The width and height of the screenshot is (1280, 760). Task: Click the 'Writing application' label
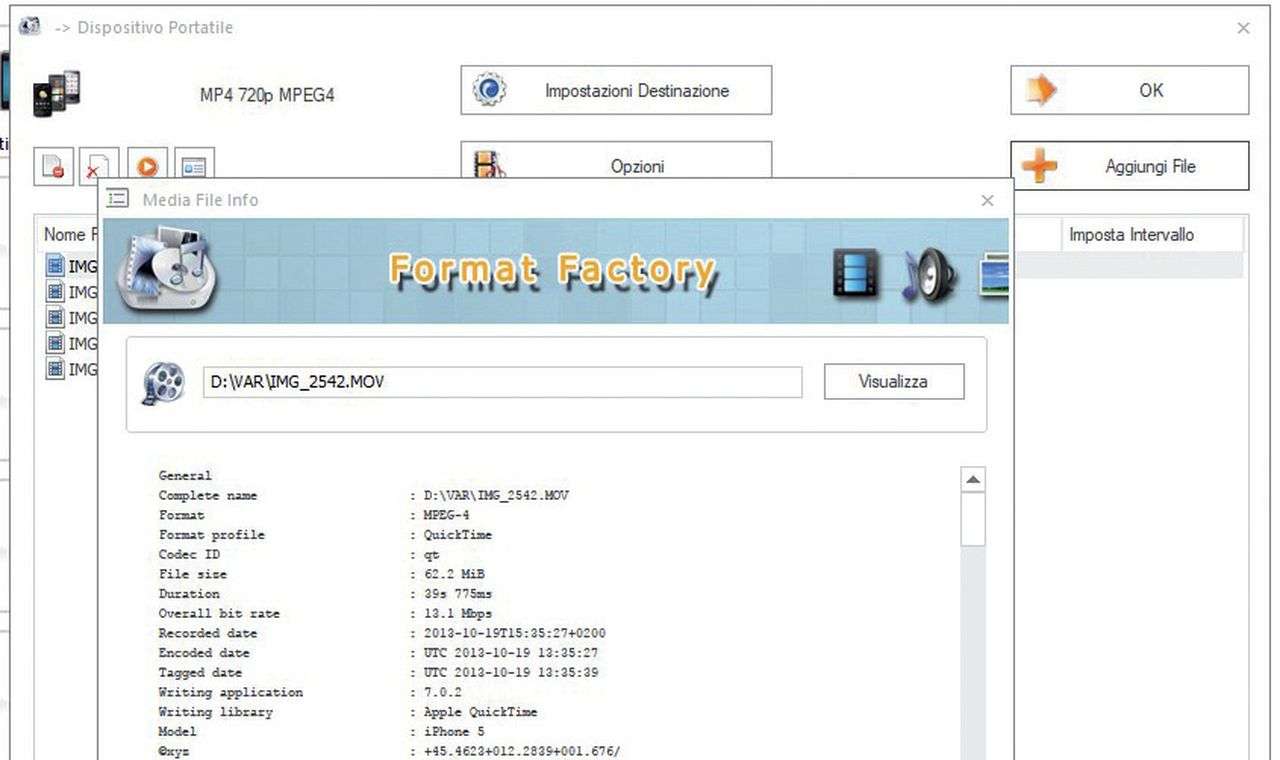coord(231,692)
